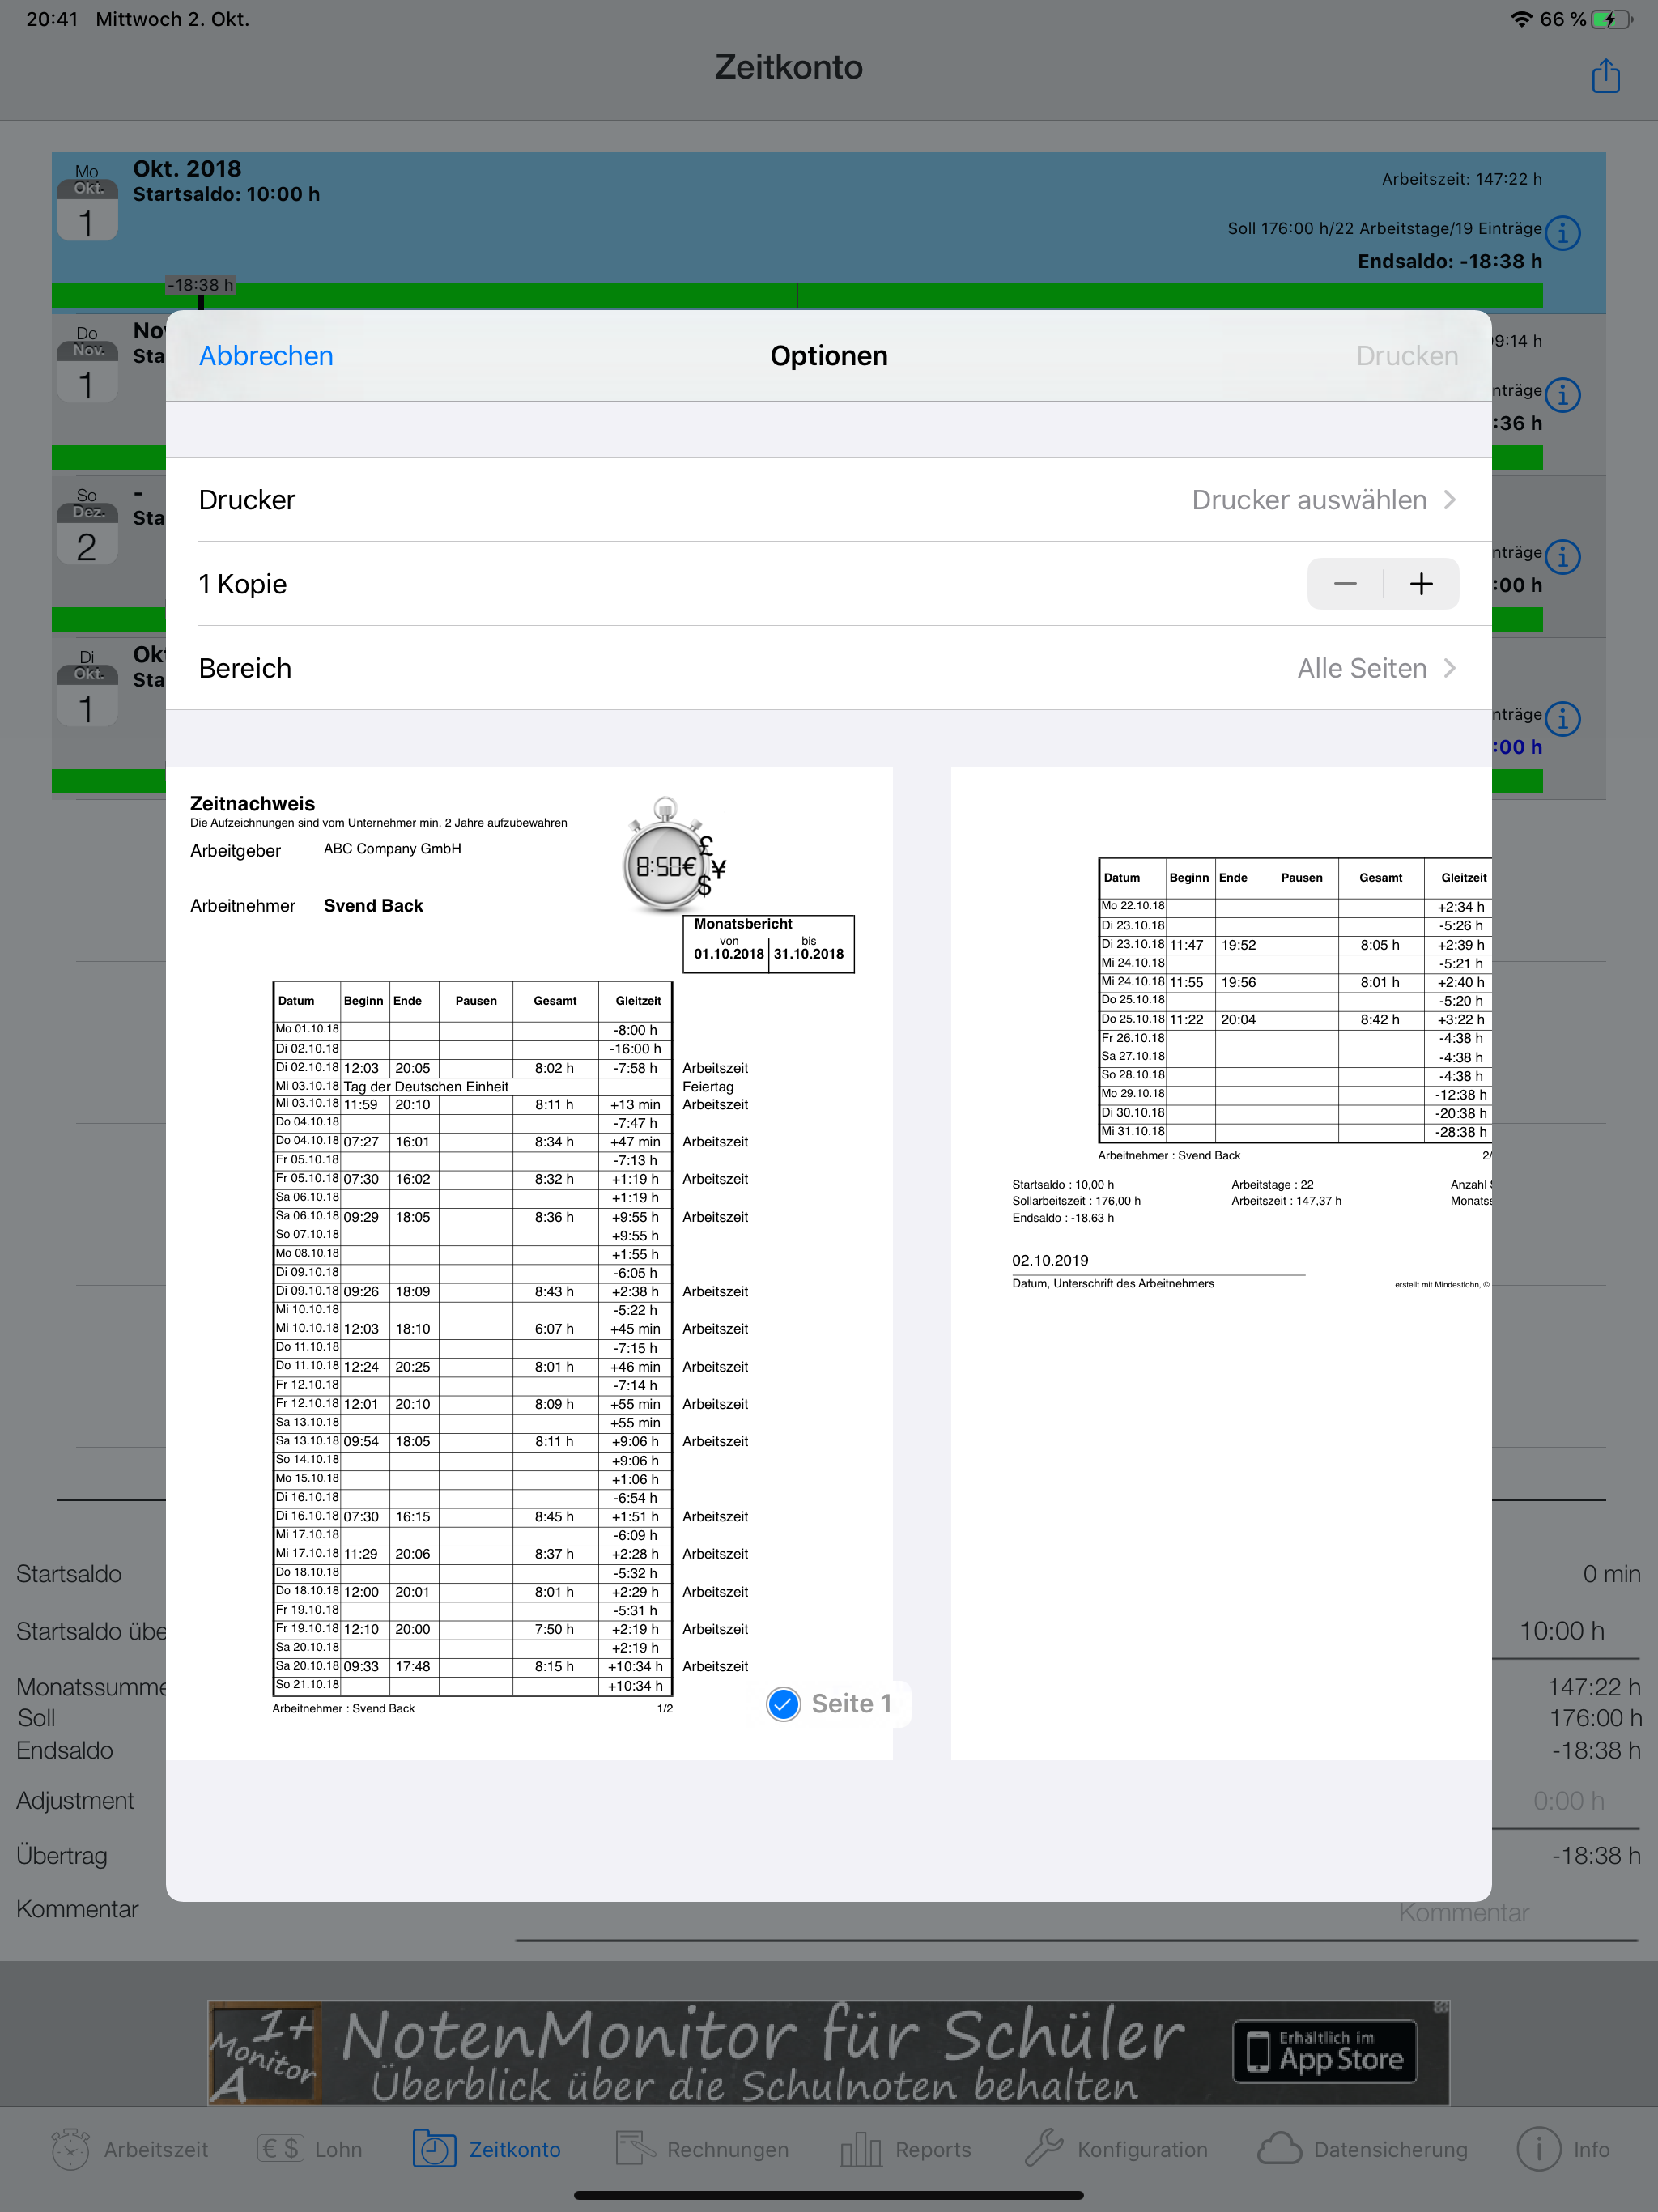The image size is (1658, 2212).
Task: Switch to the Zeitkonto tab
Action: tap(487, 2149)
